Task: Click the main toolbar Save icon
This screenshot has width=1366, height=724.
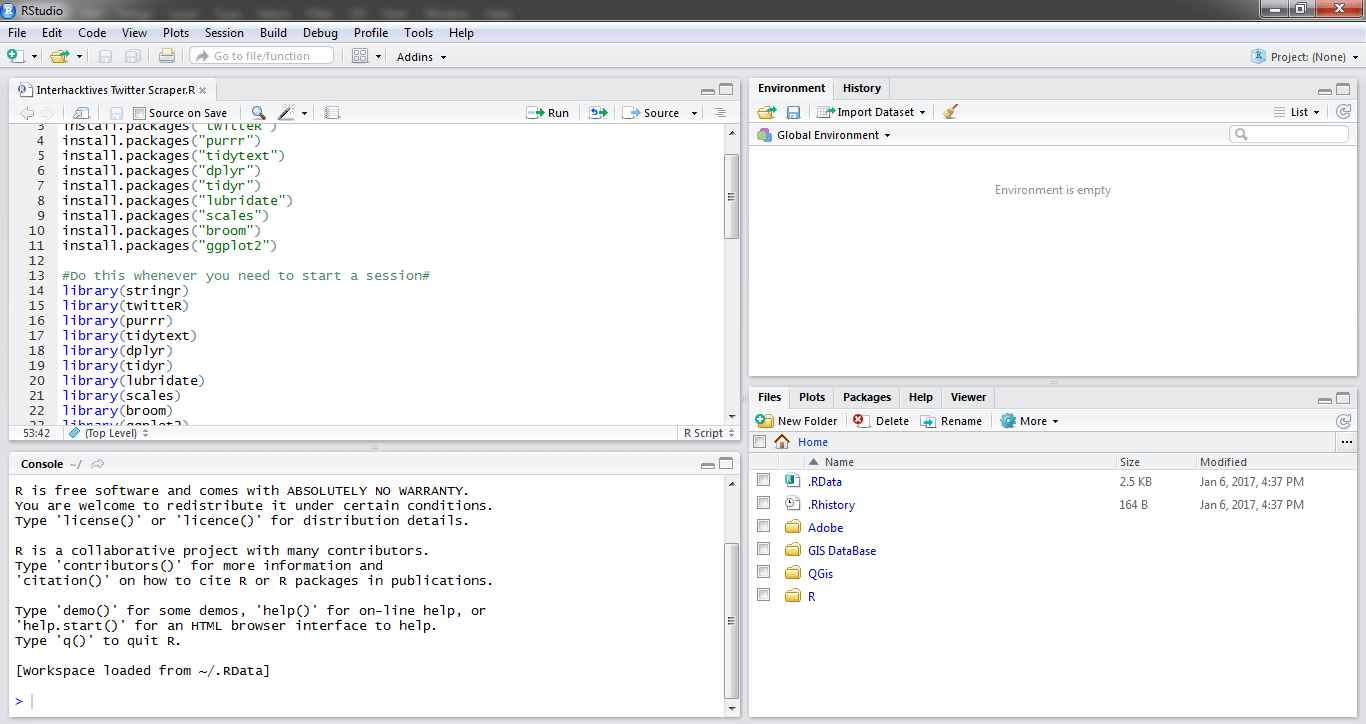Action: click(x=105, y=56)
